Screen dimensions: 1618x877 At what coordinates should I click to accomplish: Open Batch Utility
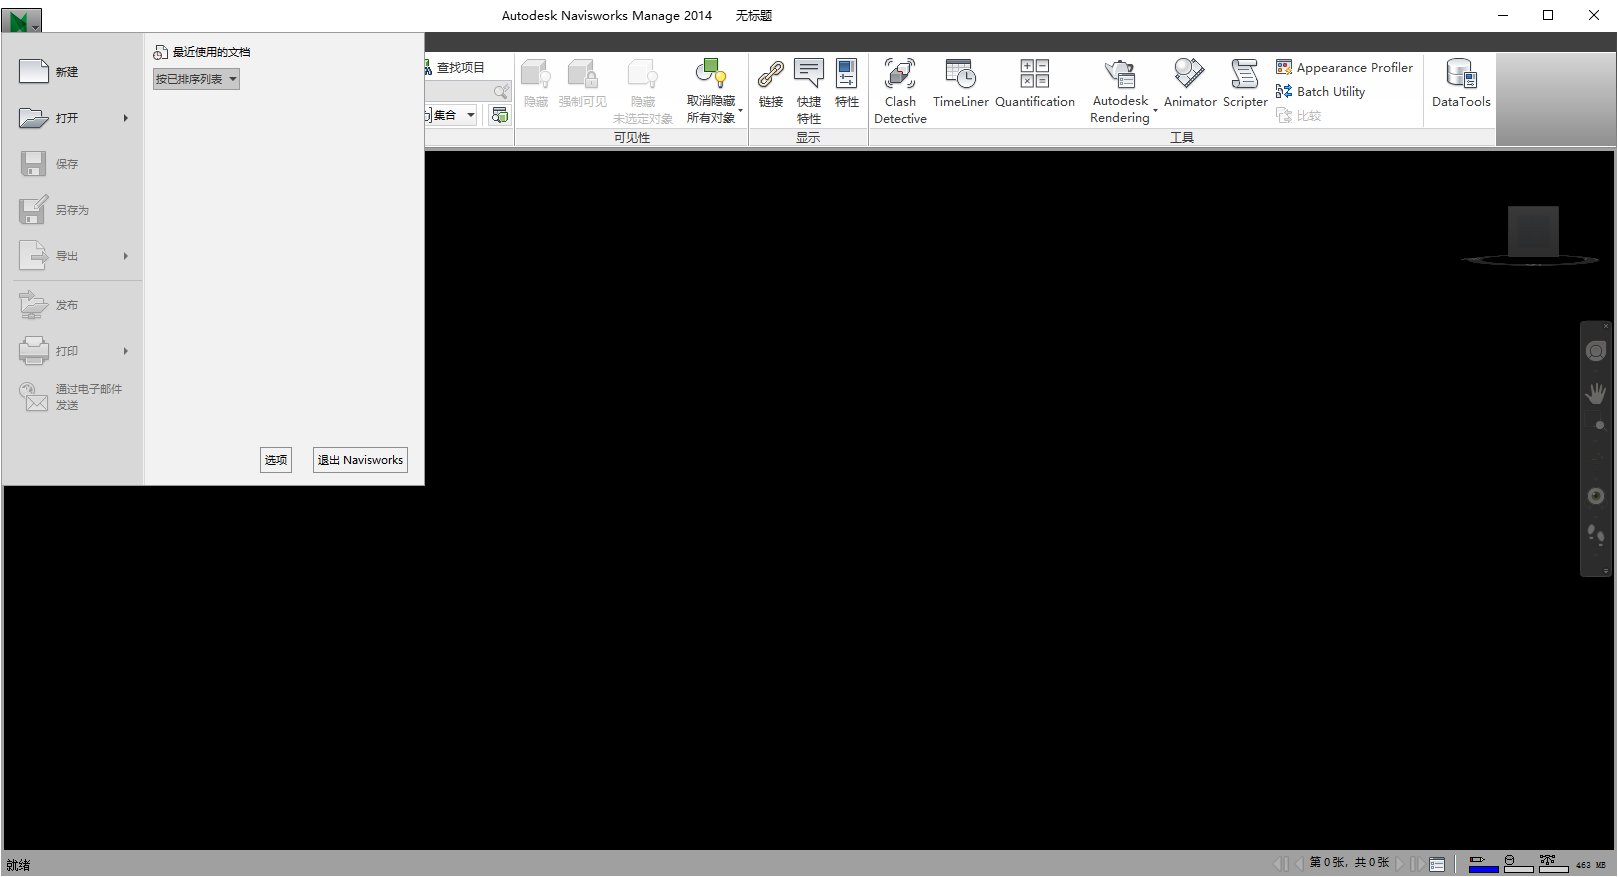click(1321, 91)
